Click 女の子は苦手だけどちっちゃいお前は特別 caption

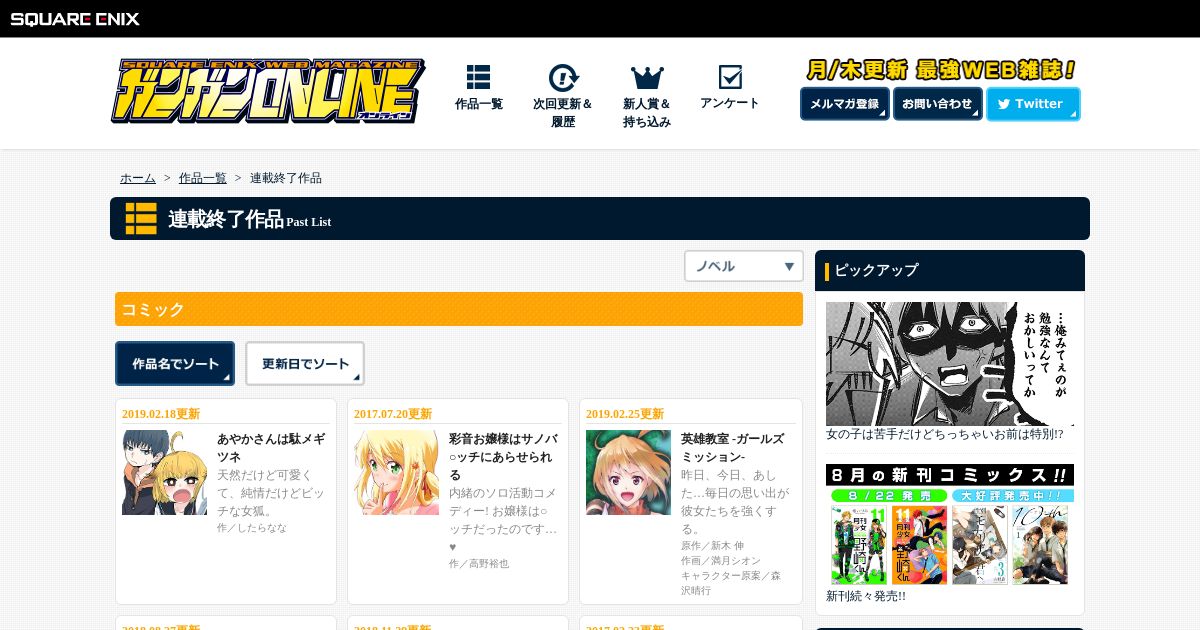click(x=945, y=435)
